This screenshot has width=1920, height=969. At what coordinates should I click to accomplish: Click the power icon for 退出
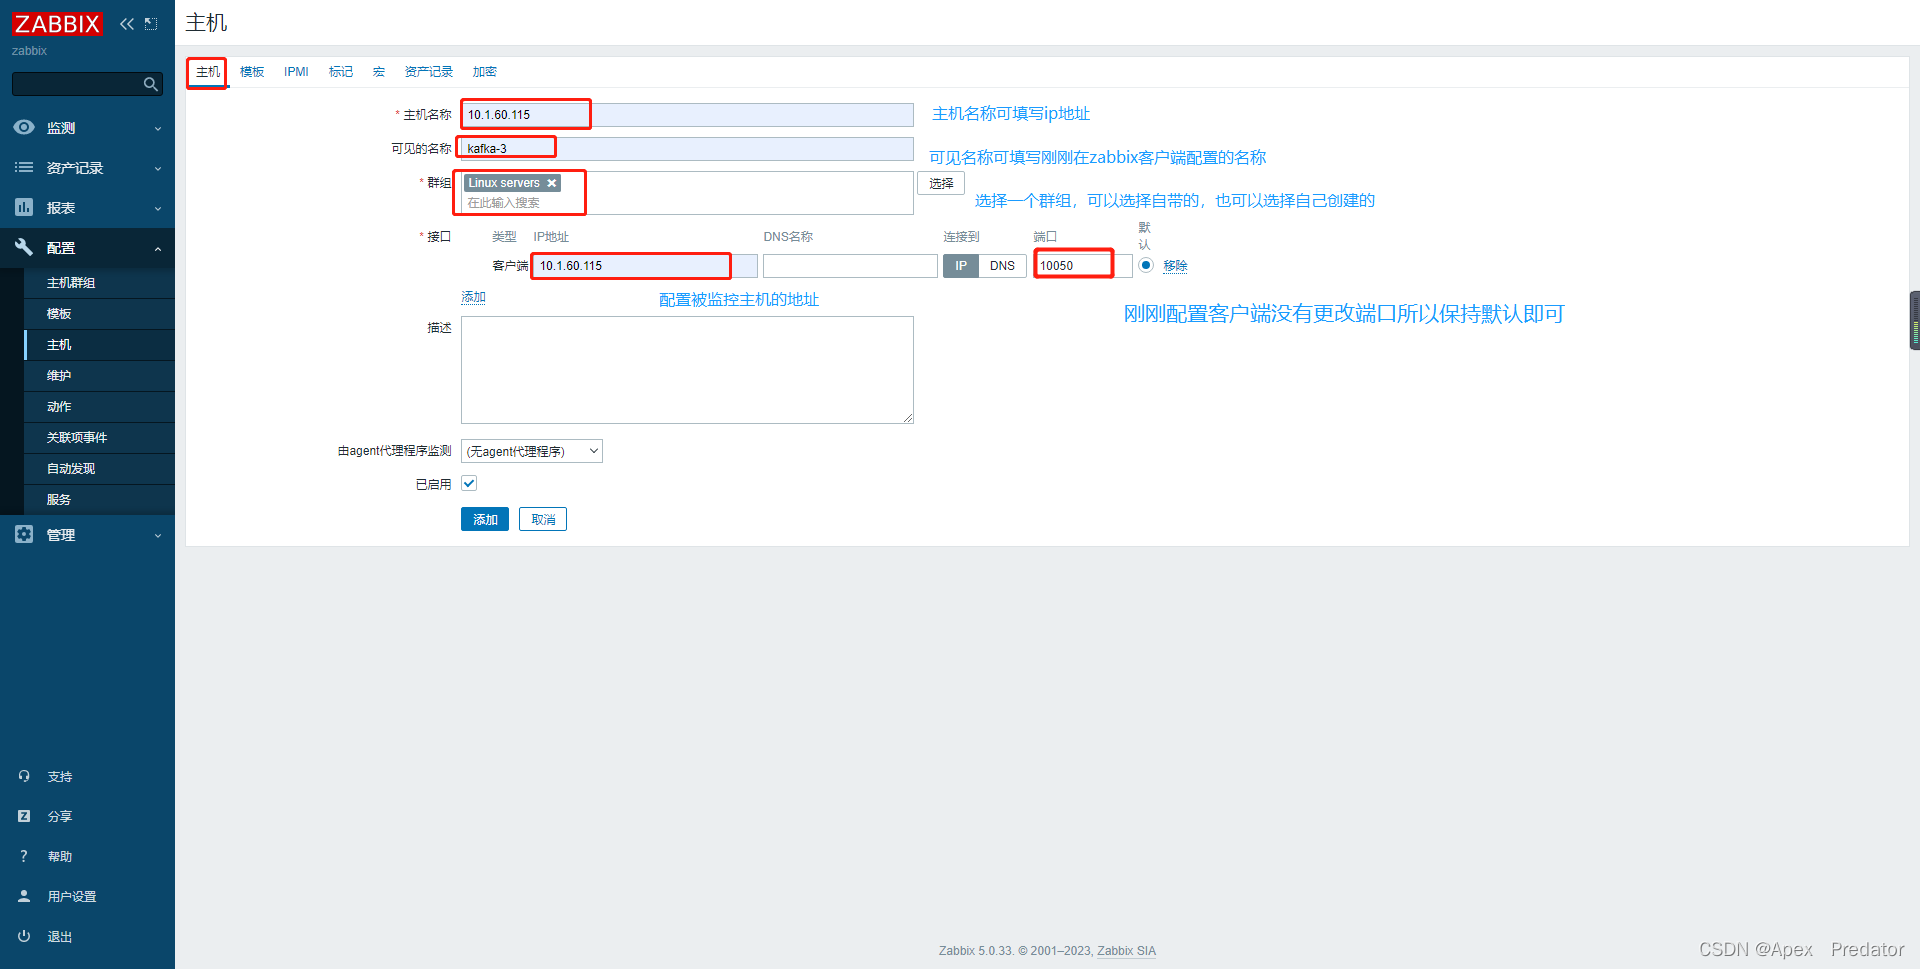coord(24,936)
